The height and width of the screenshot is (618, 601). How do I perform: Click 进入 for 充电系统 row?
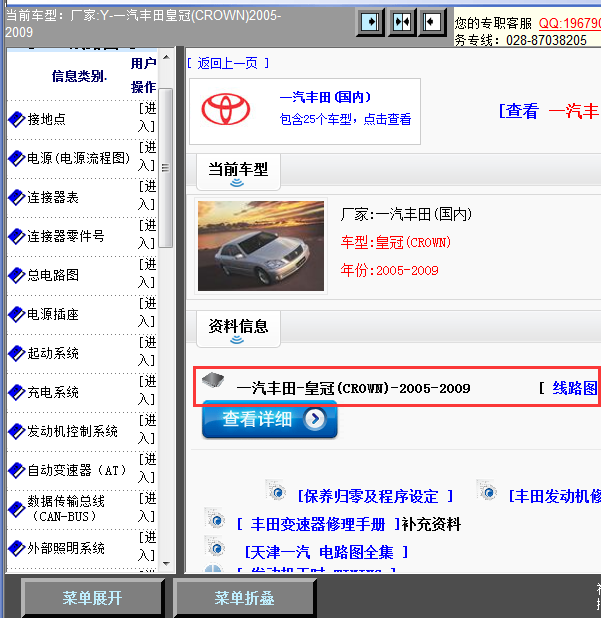click(x=147, y=391)
